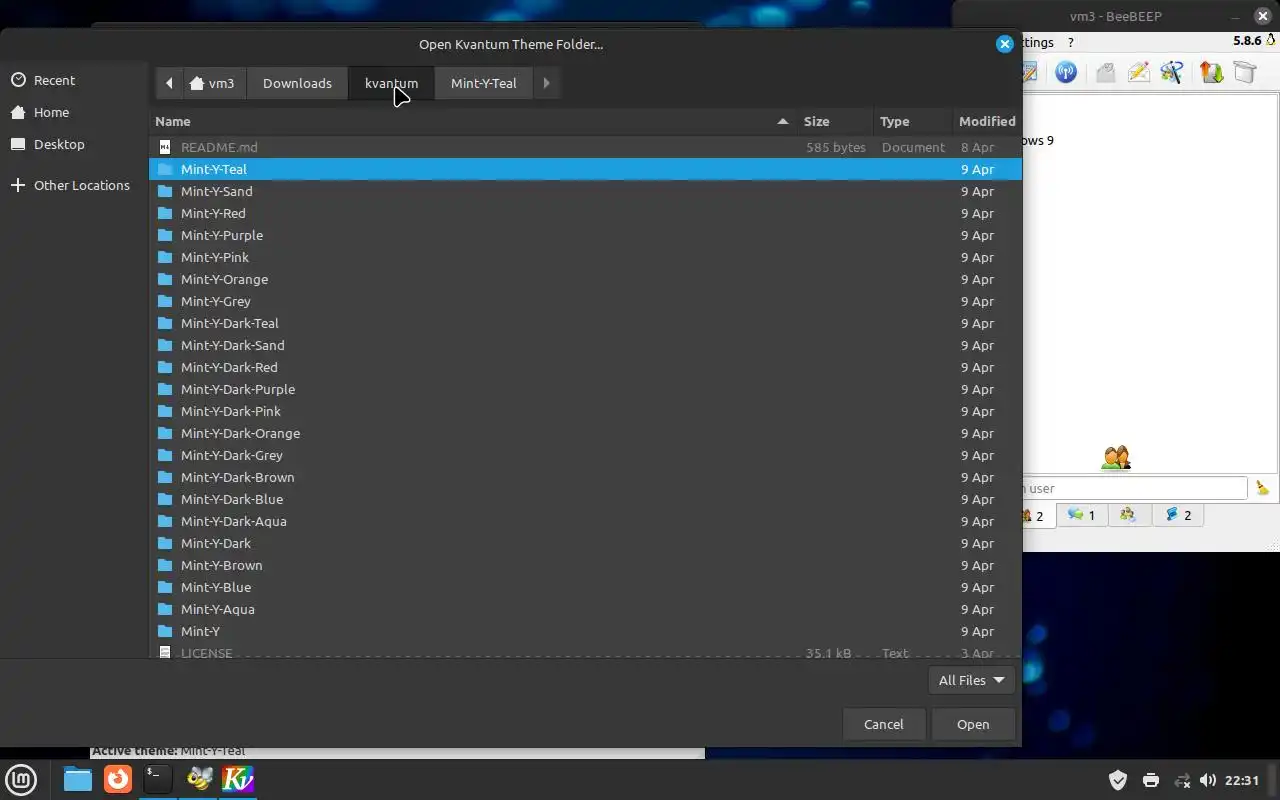Click the open box icon in BeeBEEP

click(1244, 72)
